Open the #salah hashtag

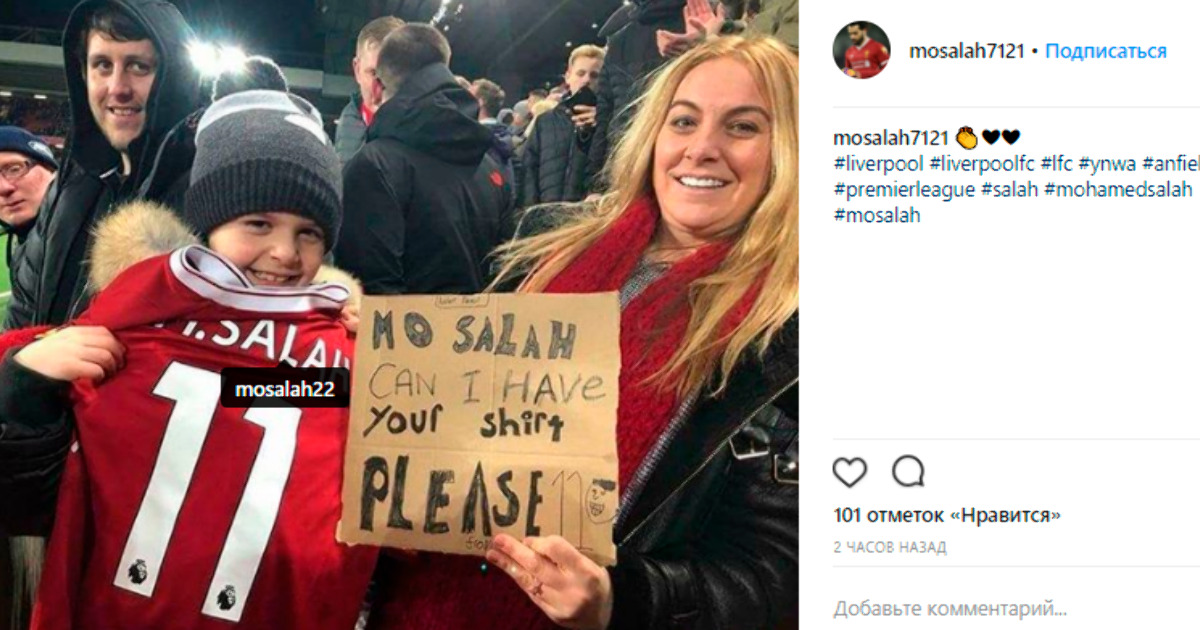(x=1009, y=190)
